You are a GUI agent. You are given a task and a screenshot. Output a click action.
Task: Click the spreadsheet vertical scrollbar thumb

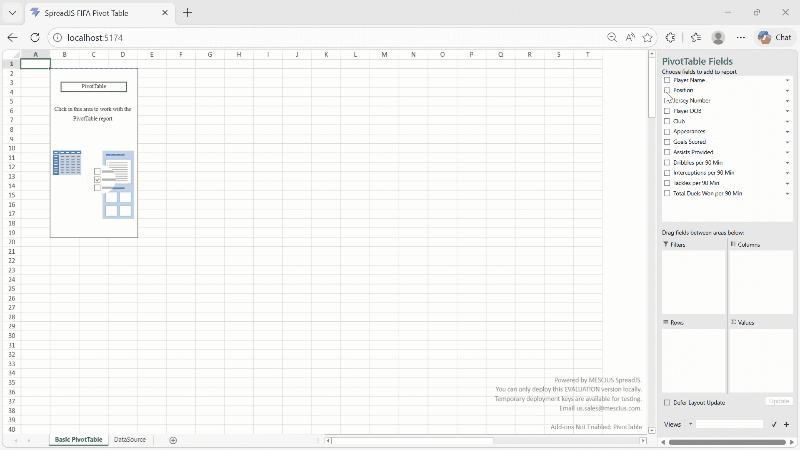pos(652,87)
